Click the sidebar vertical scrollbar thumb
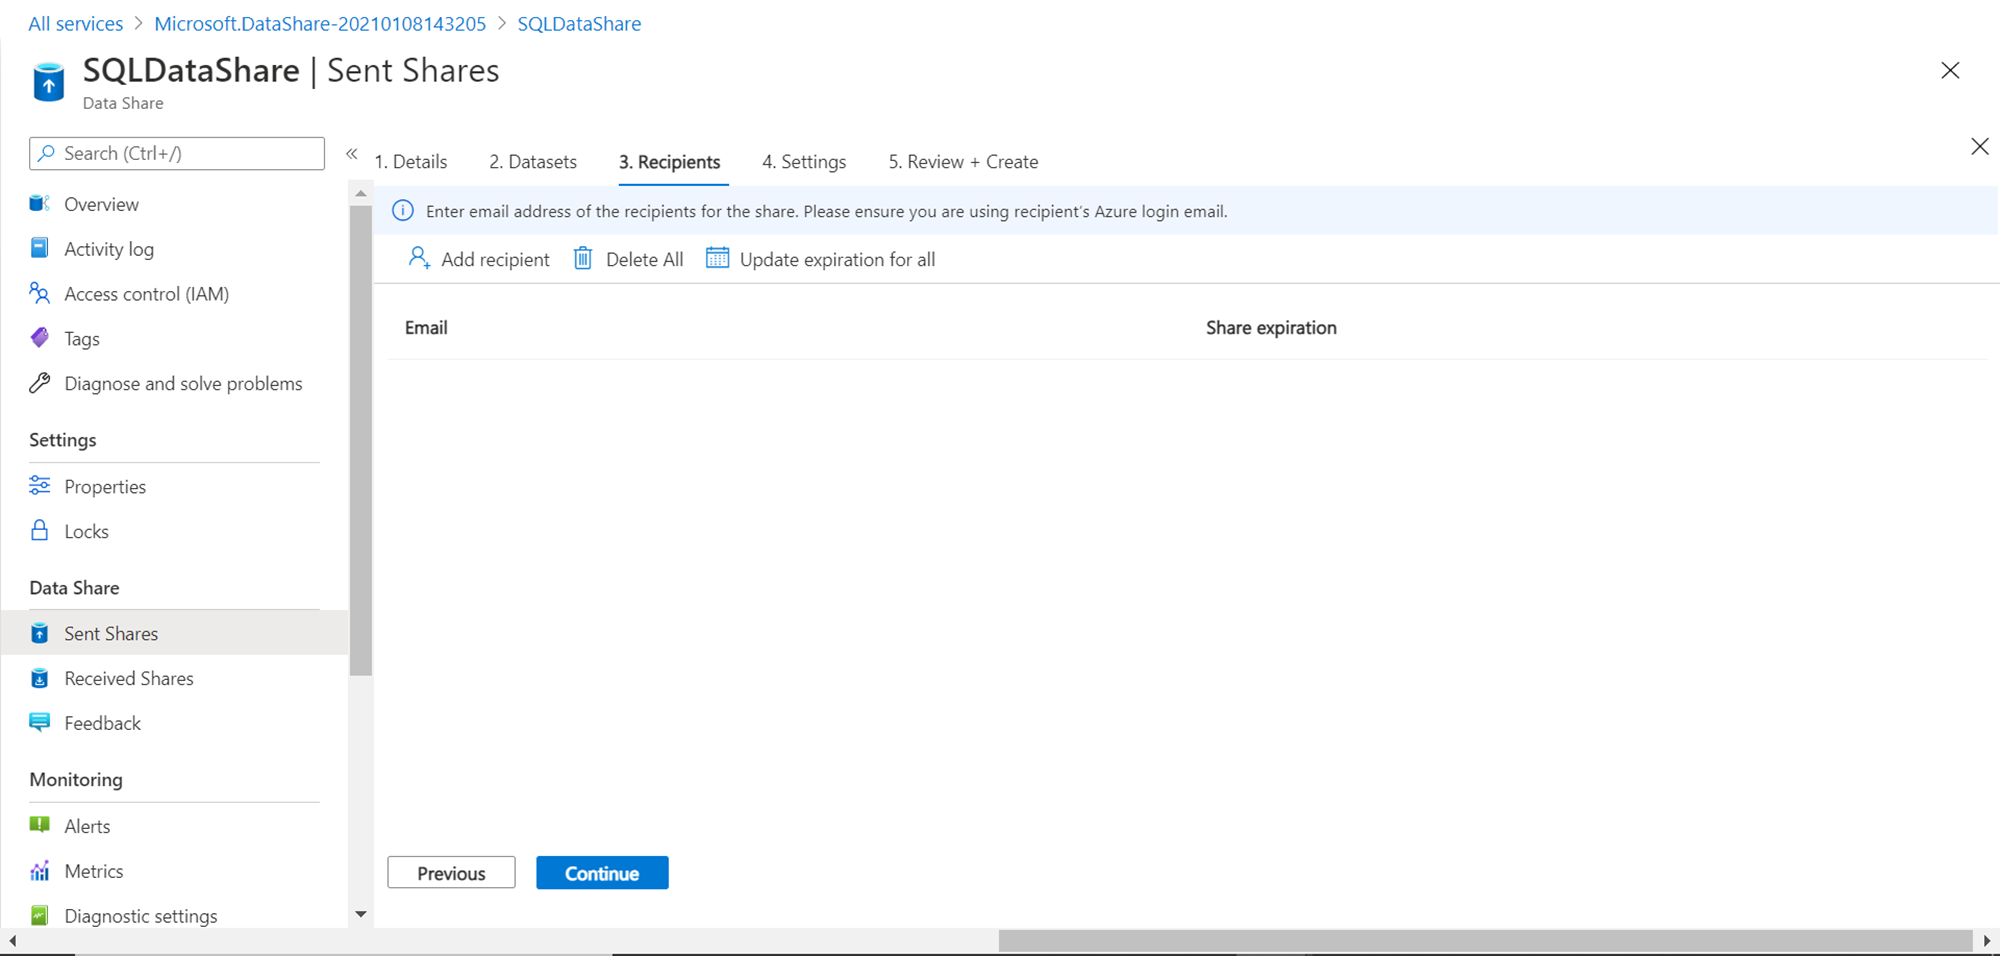Image resolution: width=2000 pixels, height=956 pixels. (x=361, y=440)
